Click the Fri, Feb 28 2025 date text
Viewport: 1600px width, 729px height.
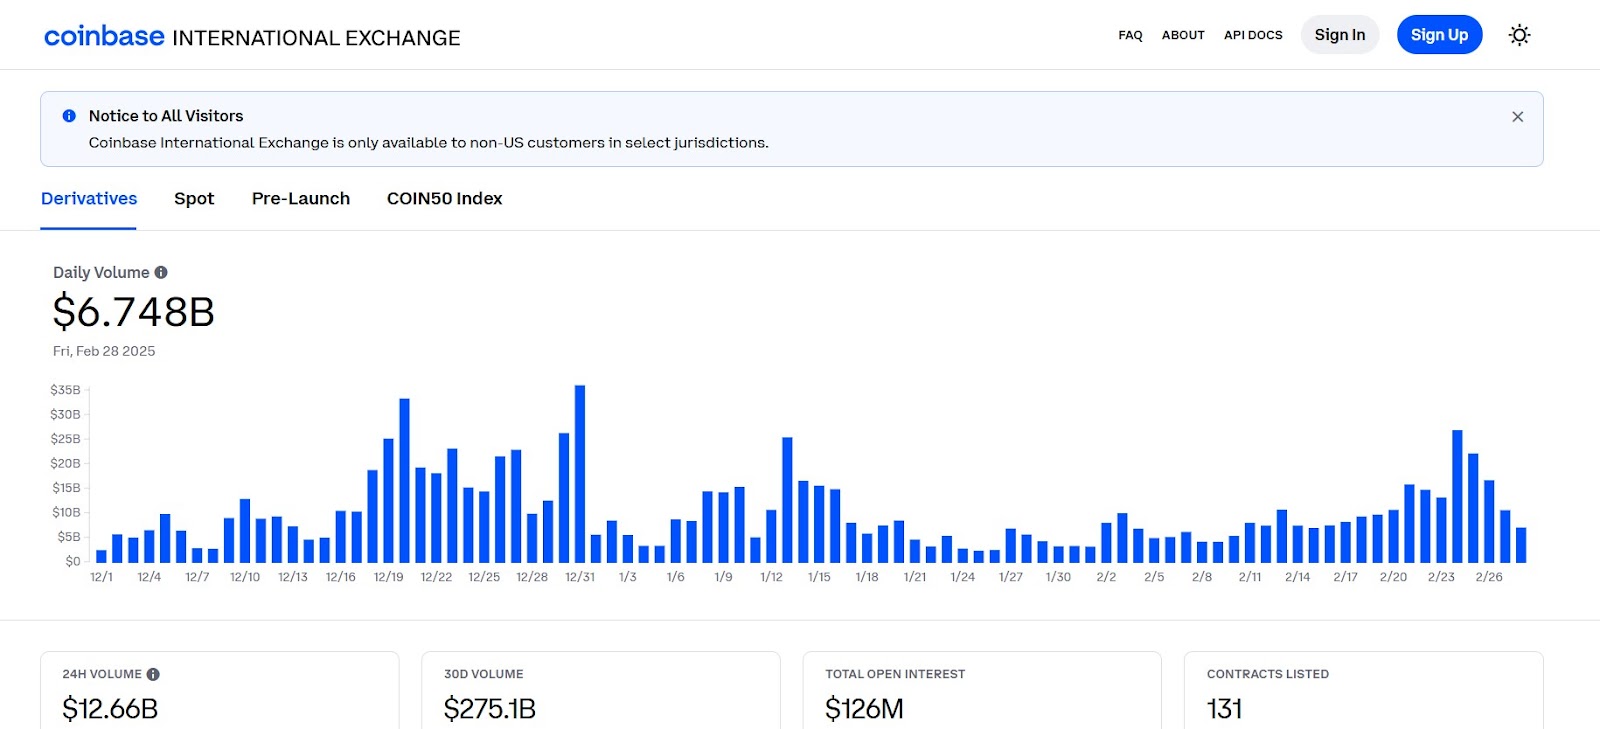(104, 351)
